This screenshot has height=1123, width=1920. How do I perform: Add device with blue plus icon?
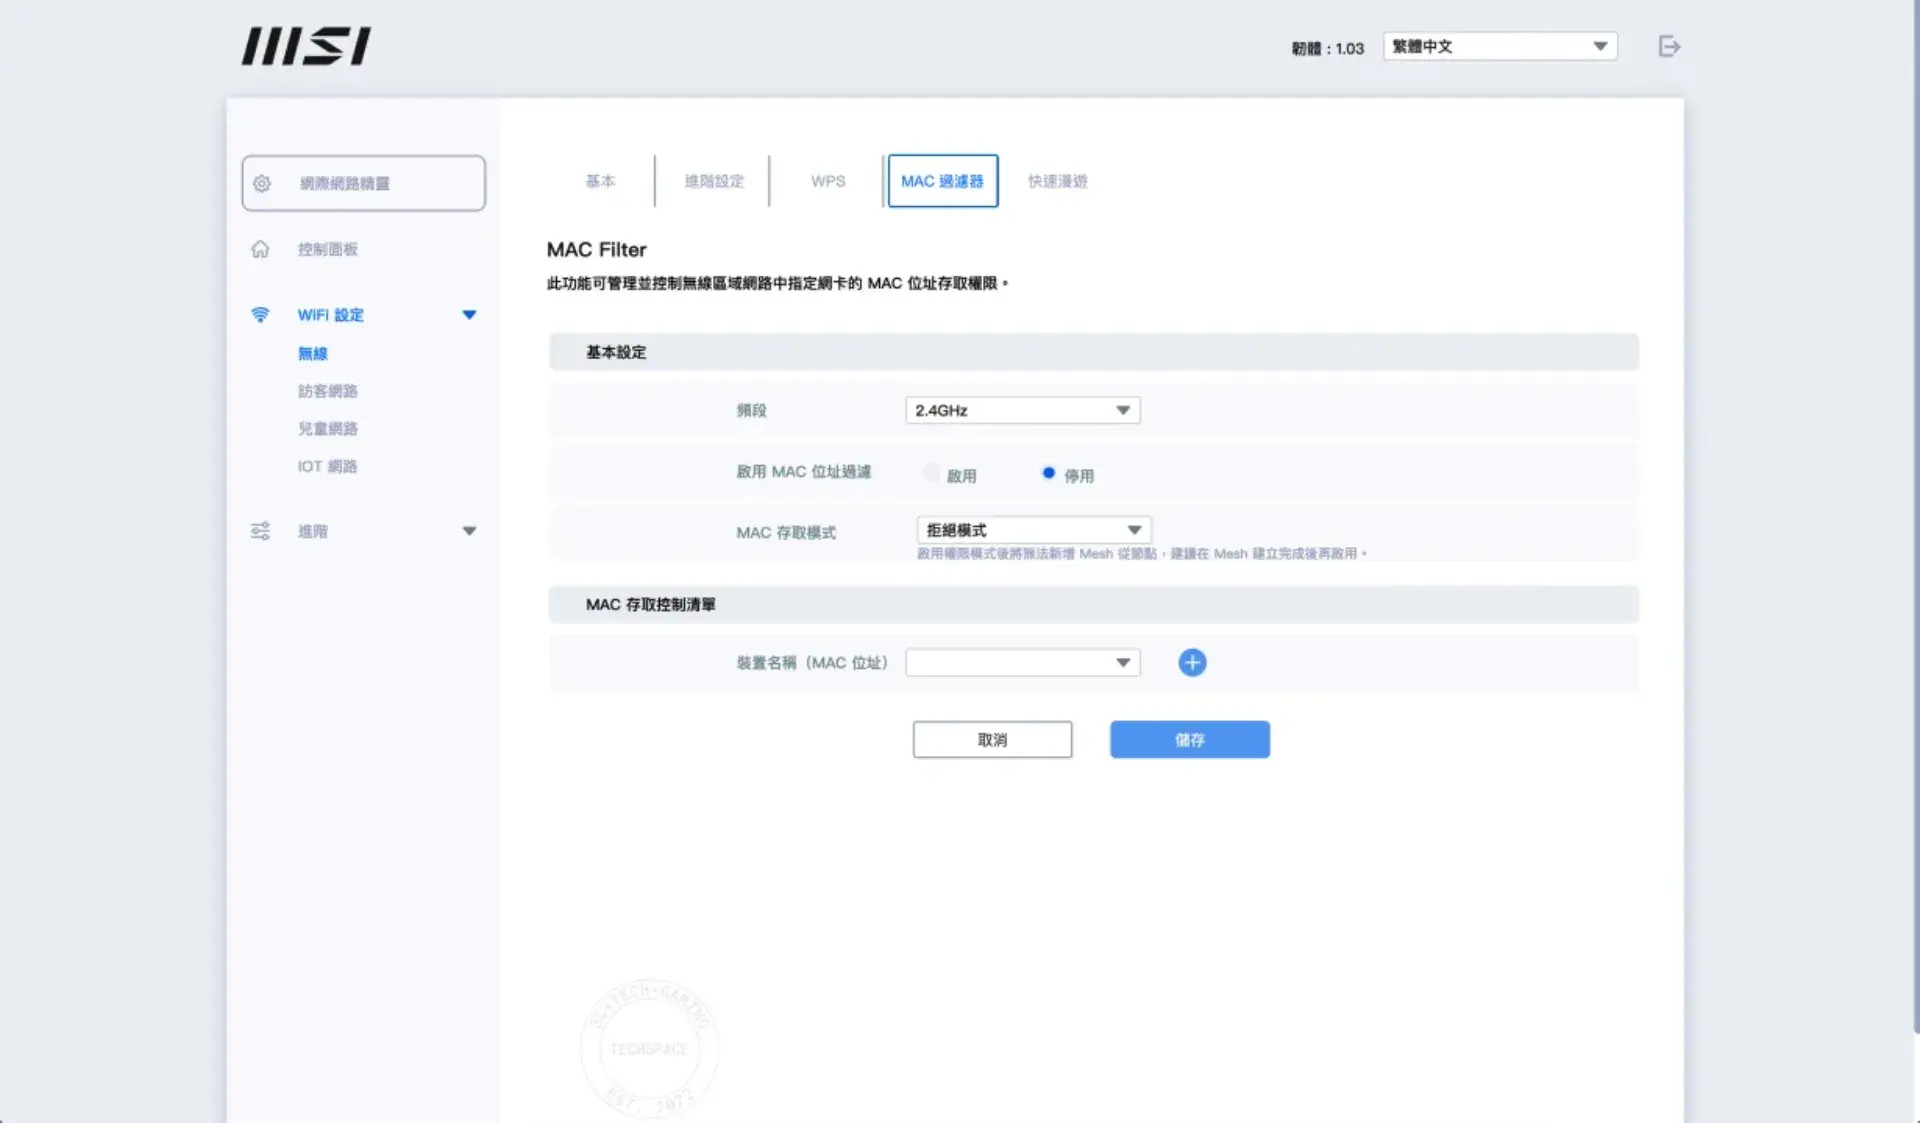tap(1192, 662)
